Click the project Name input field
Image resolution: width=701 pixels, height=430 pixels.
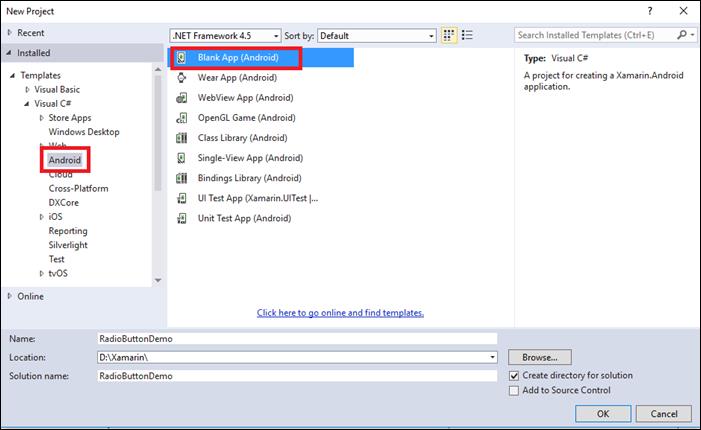(297, 339)
